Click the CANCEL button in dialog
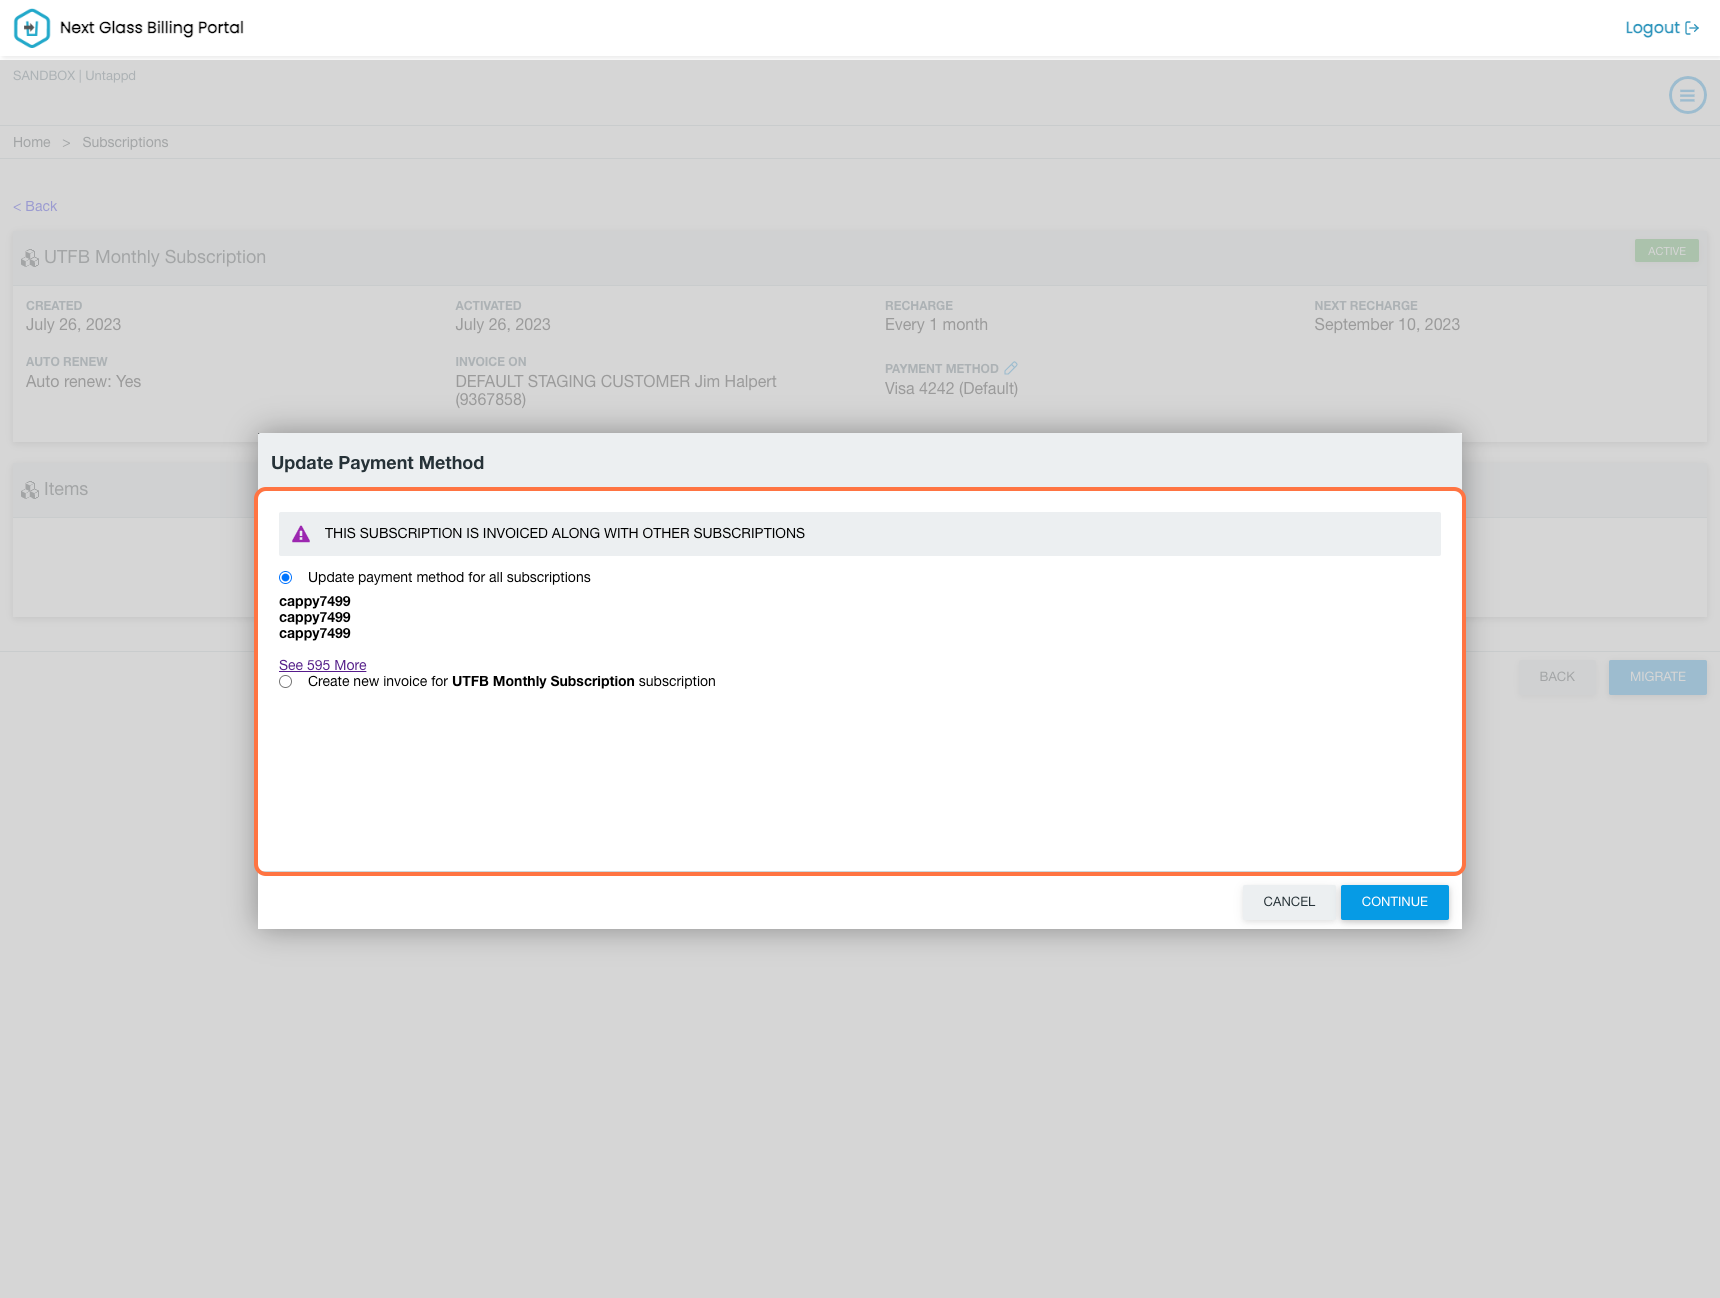The width and height of the screenshot is (1720, 1298). 1289,902
